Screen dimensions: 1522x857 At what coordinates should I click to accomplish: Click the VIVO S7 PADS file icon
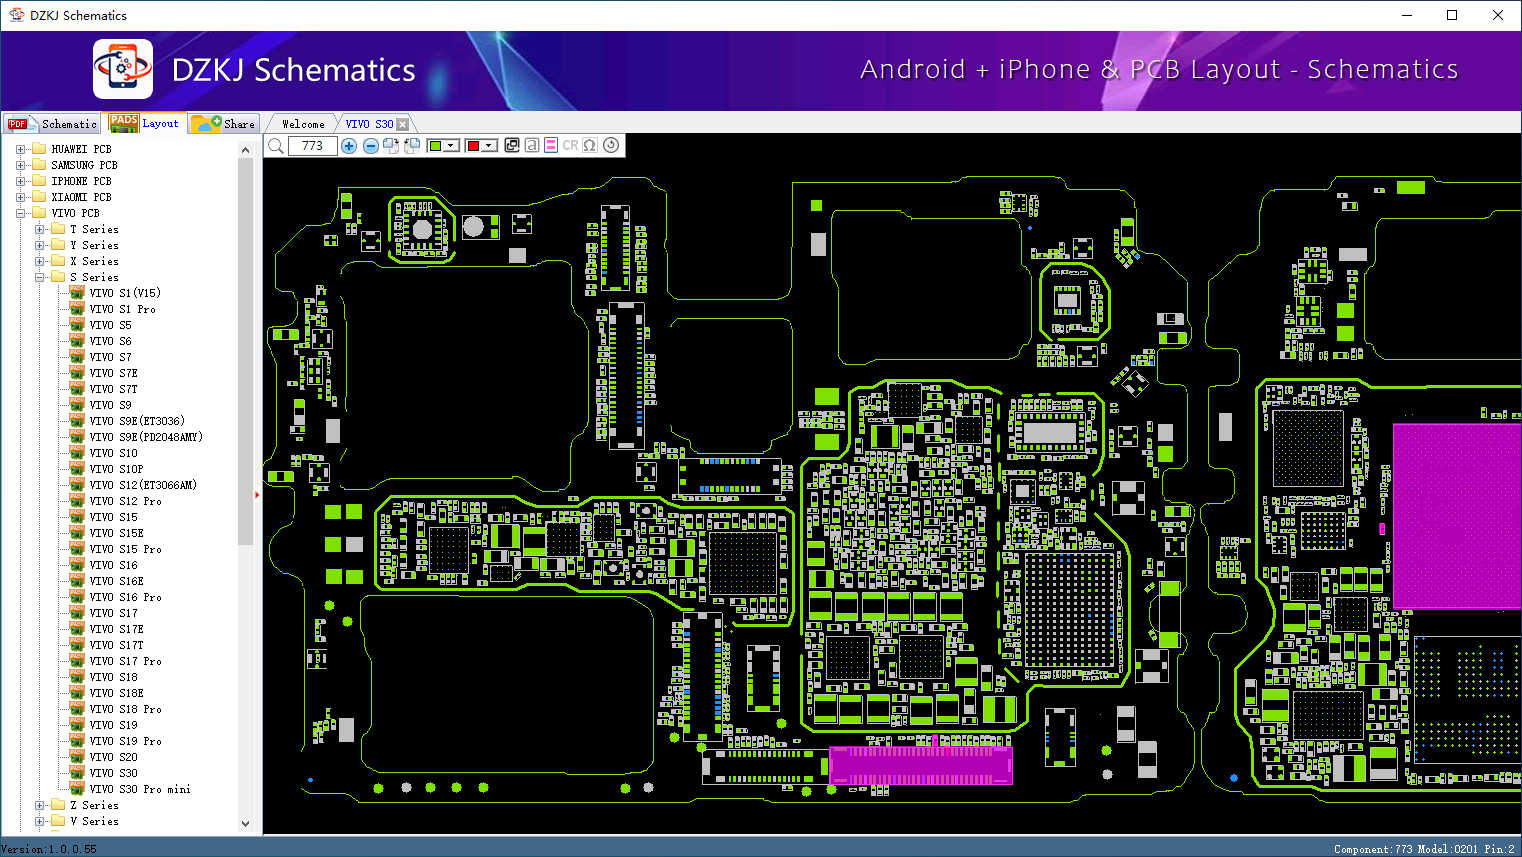pyautogui.click(x=77, y=357)
